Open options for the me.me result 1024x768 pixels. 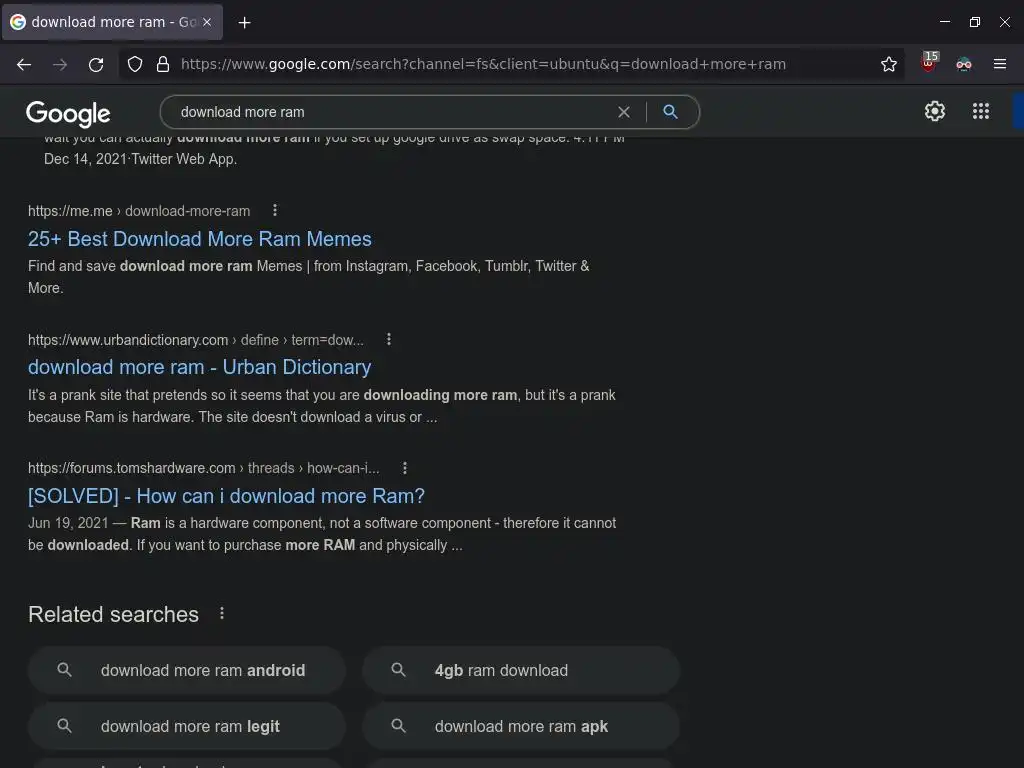275,210
